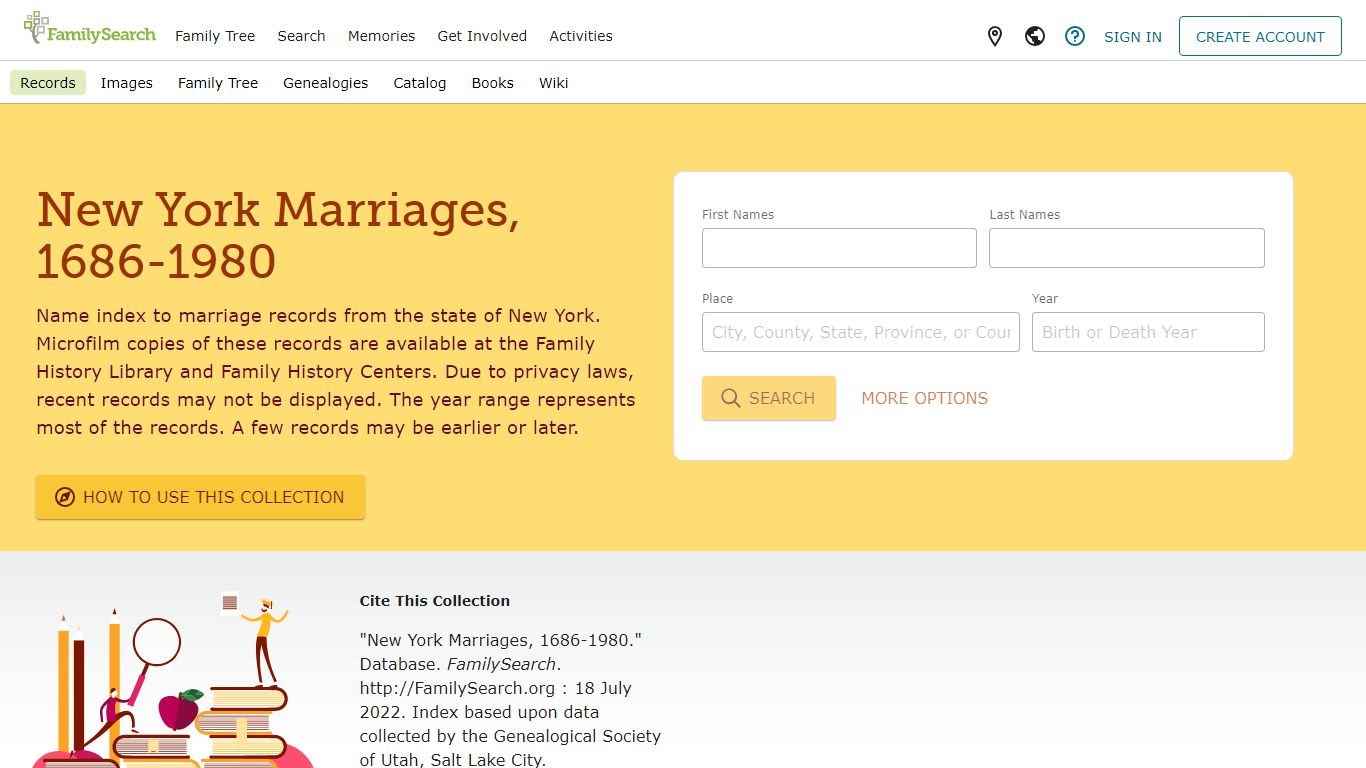Switch to the Family Tree sub-tab
Screen dimensions: 1366x768
(218, 83)
